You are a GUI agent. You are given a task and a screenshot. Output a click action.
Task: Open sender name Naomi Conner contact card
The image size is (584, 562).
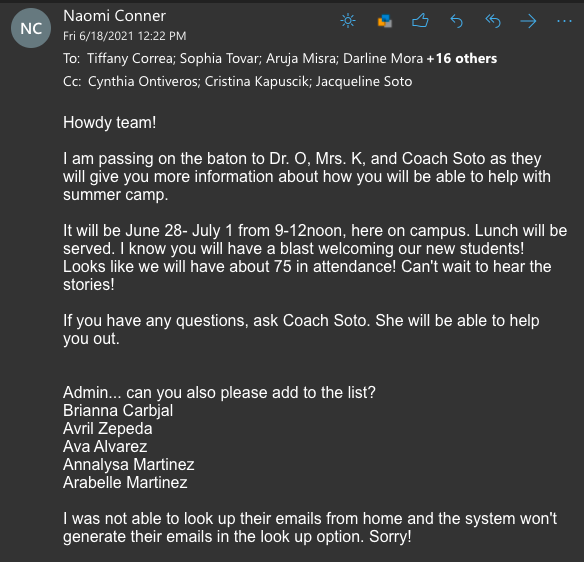114,16
